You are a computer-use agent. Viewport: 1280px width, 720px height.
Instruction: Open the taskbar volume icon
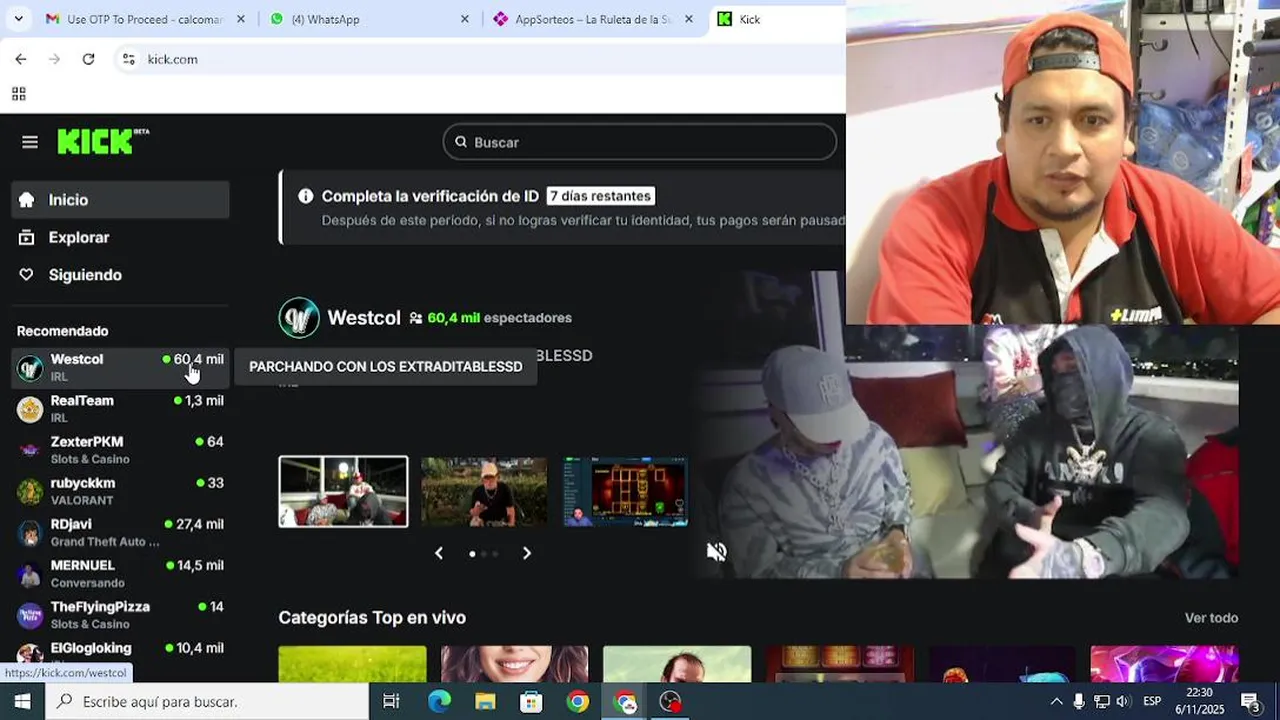click(1122, 701)
